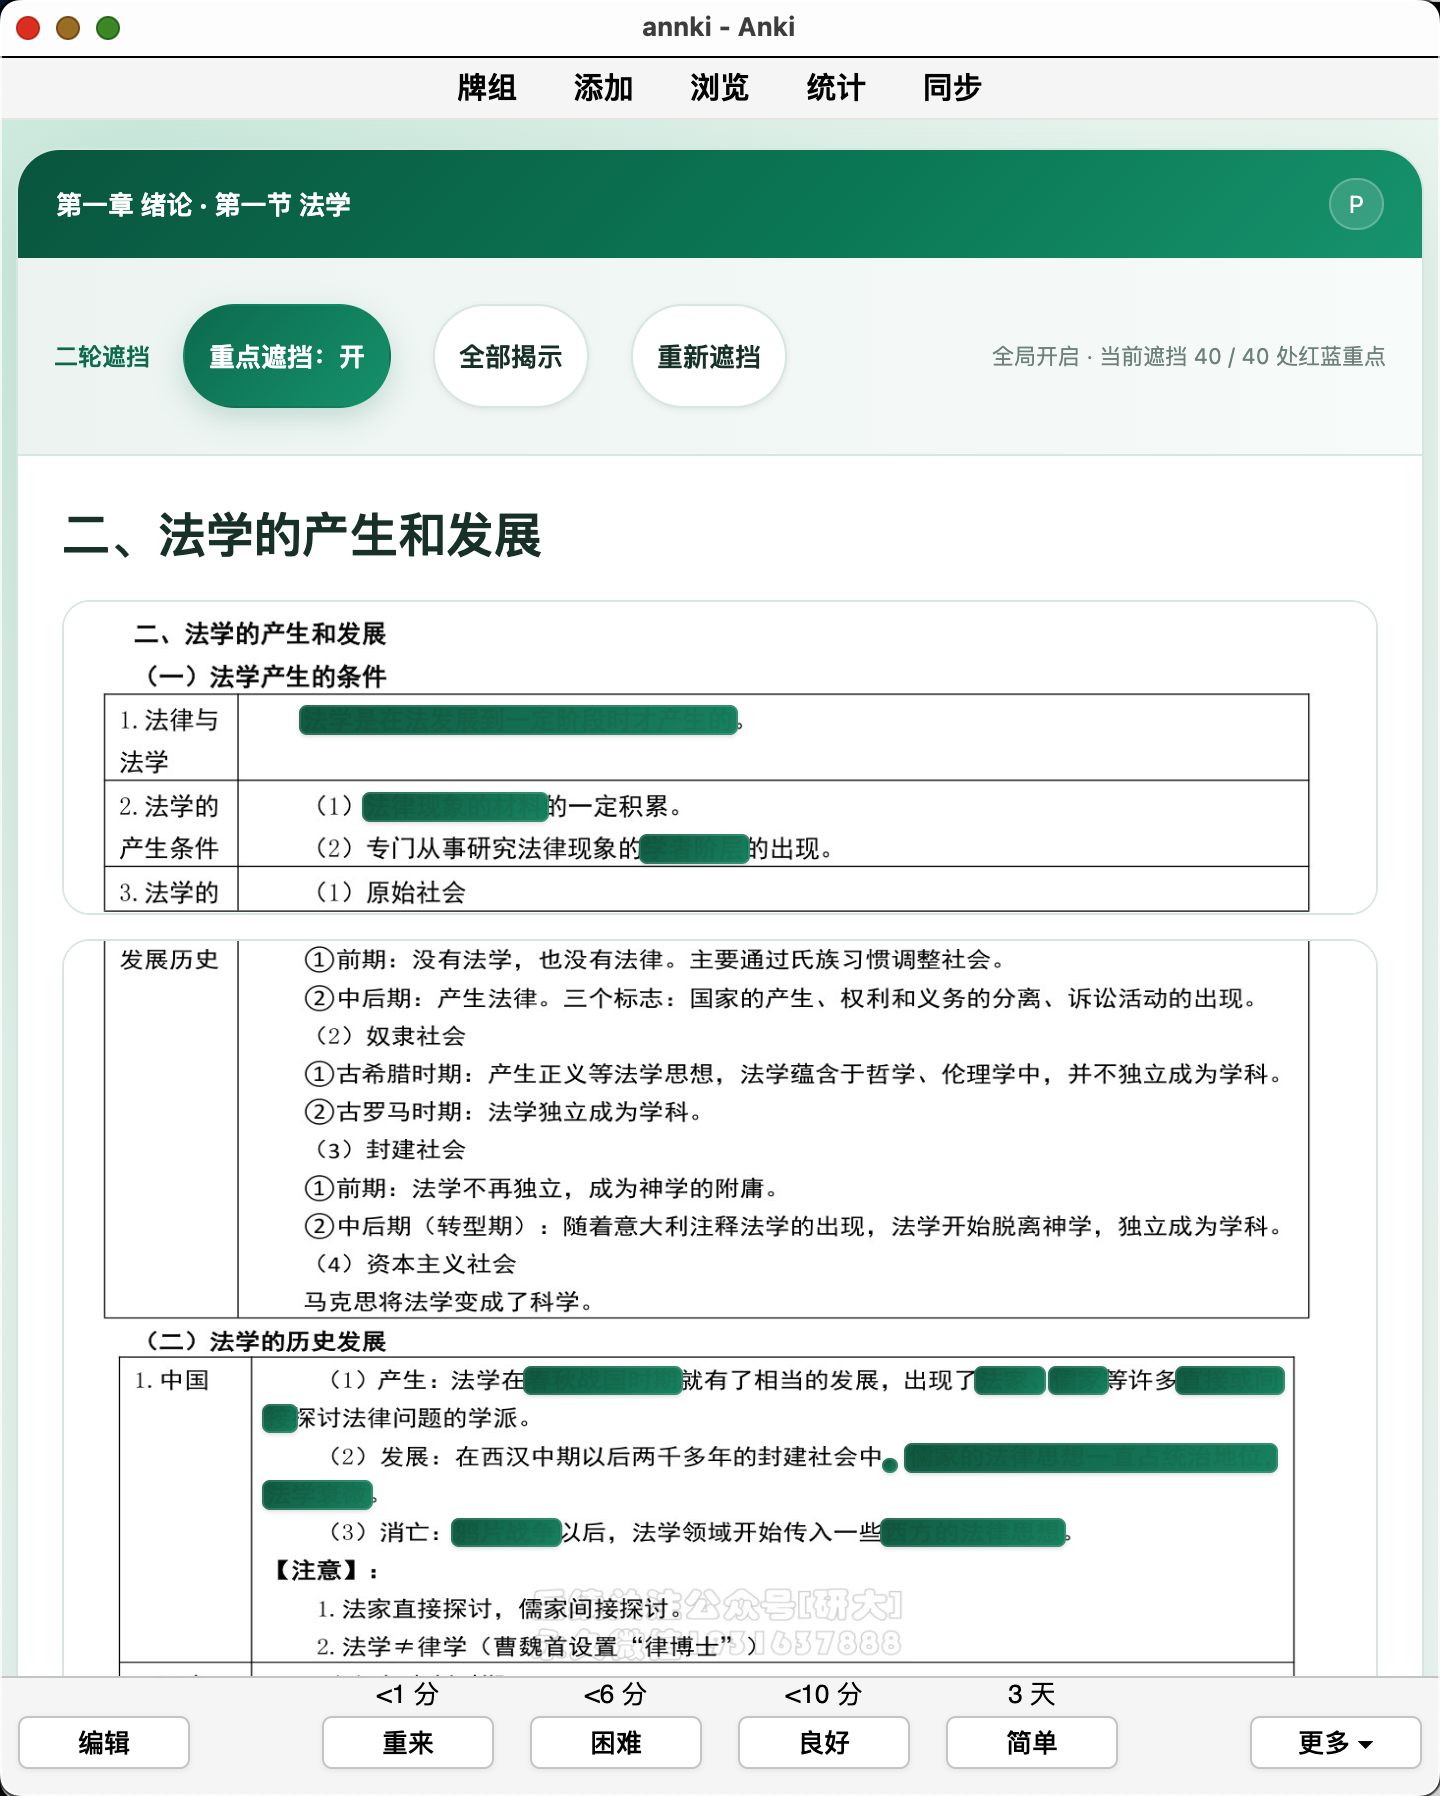The image size is (1440, 1796).
Task: Rate the card 简单
Action: 1032,1743
